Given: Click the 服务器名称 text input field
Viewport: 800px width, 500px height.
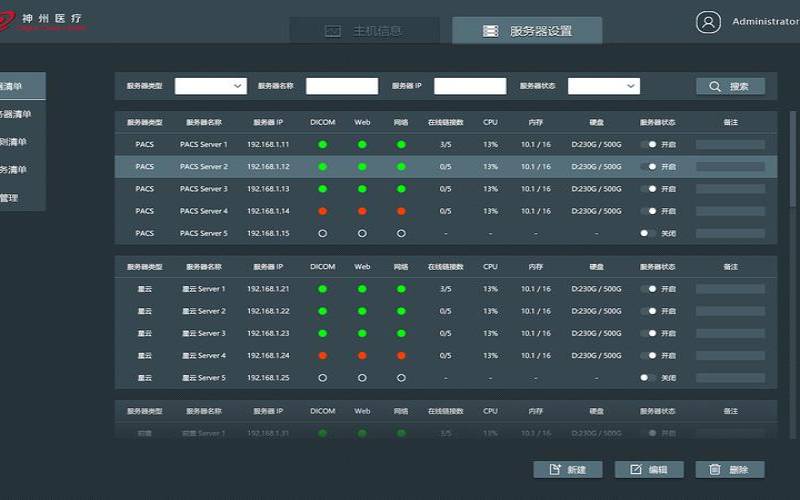Looking at the screenshot, I should click(342, 86).
